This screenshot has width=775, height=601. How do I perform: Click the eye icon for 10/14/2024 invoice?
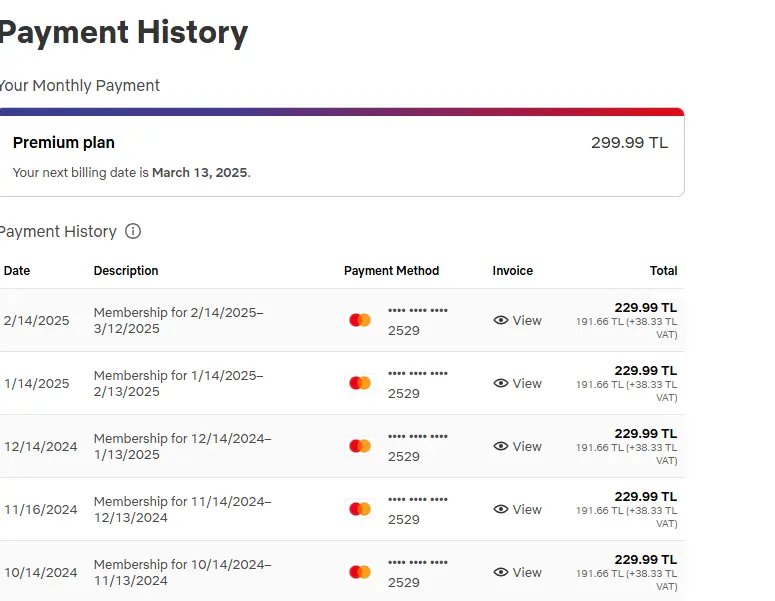pos(501,572)
